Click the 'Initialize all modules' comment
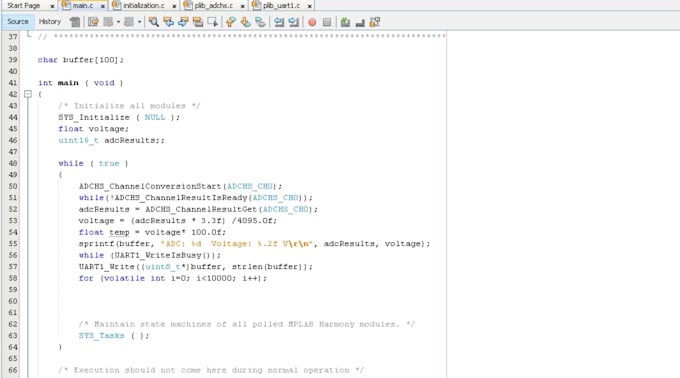This screenshot has width=680, height=378. (129, 106)
